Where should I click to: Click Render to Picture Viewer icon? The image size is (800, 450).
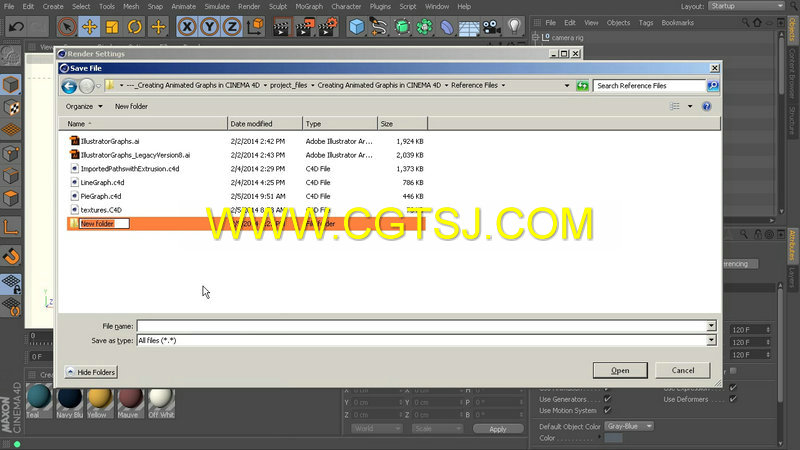[304, 27]
